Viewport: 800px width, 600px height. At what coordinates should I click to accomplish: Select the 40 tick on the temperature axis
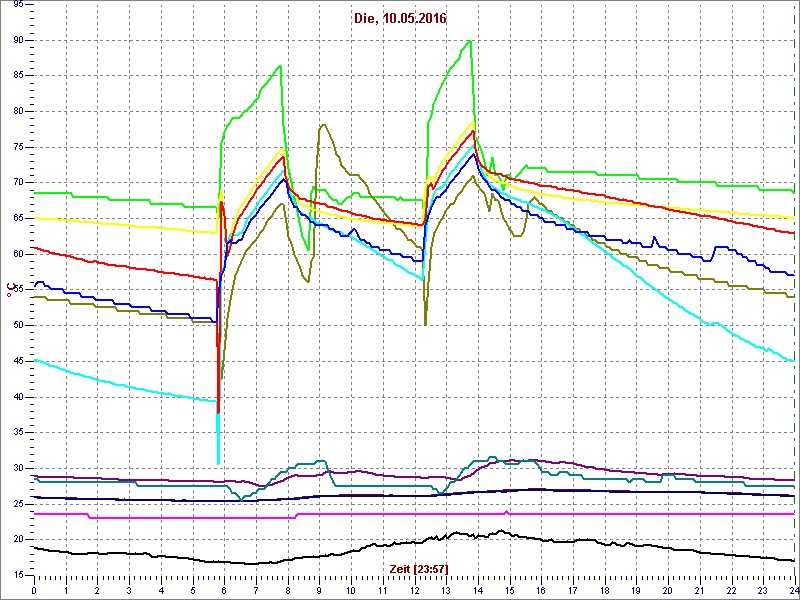click(17, 397)
